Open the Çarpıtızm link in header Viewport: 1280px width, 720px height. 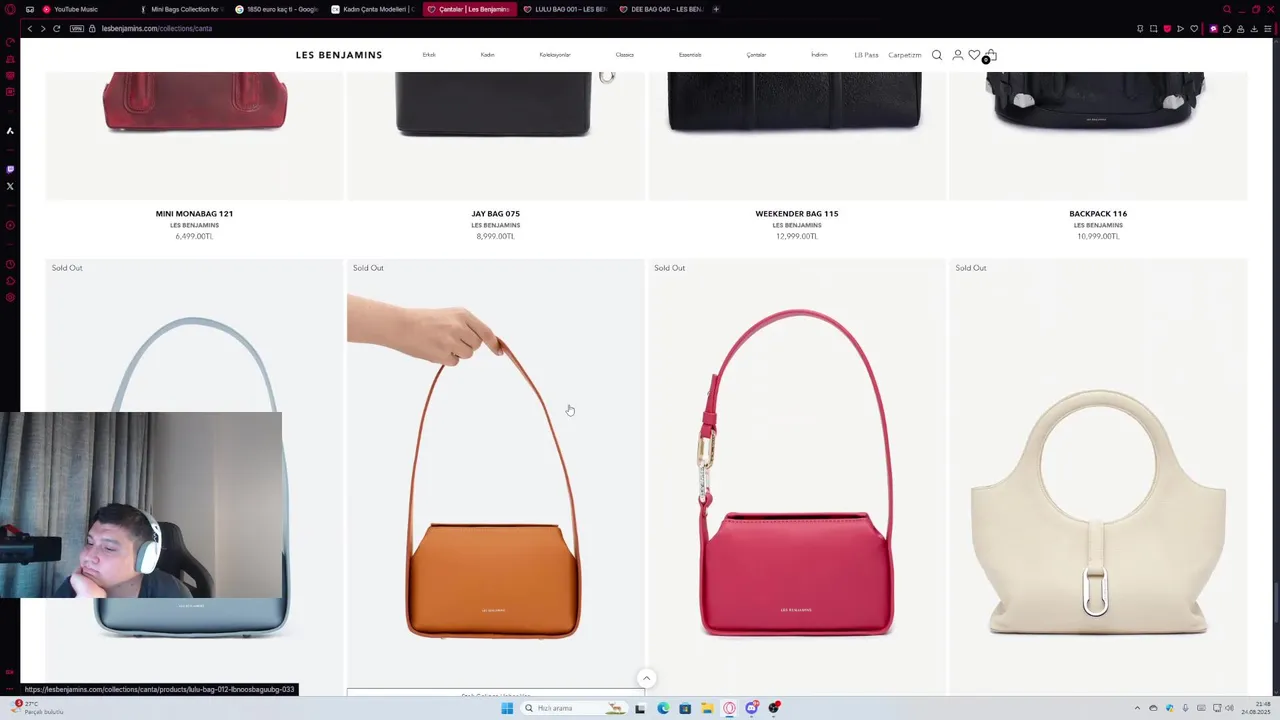tap(905, 55)
